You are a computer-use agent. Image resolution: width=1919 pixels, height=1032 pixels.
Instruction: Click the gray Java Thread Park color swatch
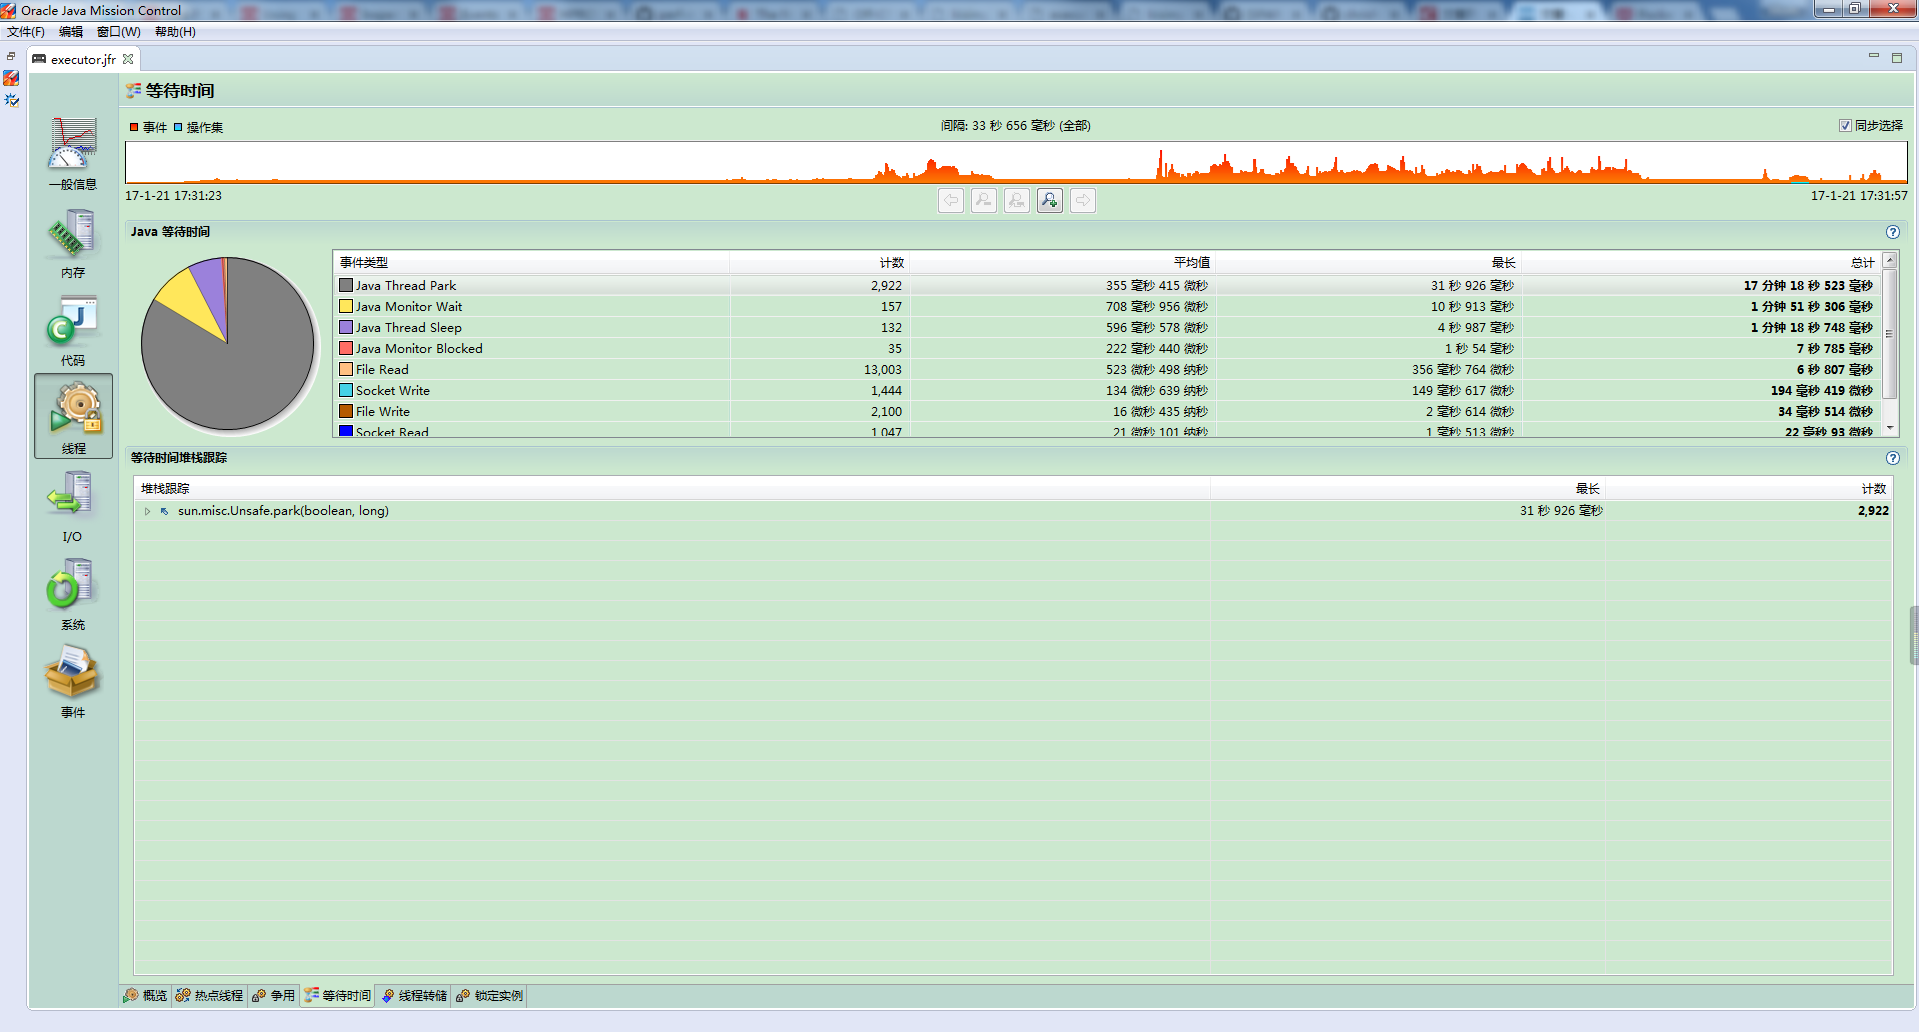click(346, 286)
